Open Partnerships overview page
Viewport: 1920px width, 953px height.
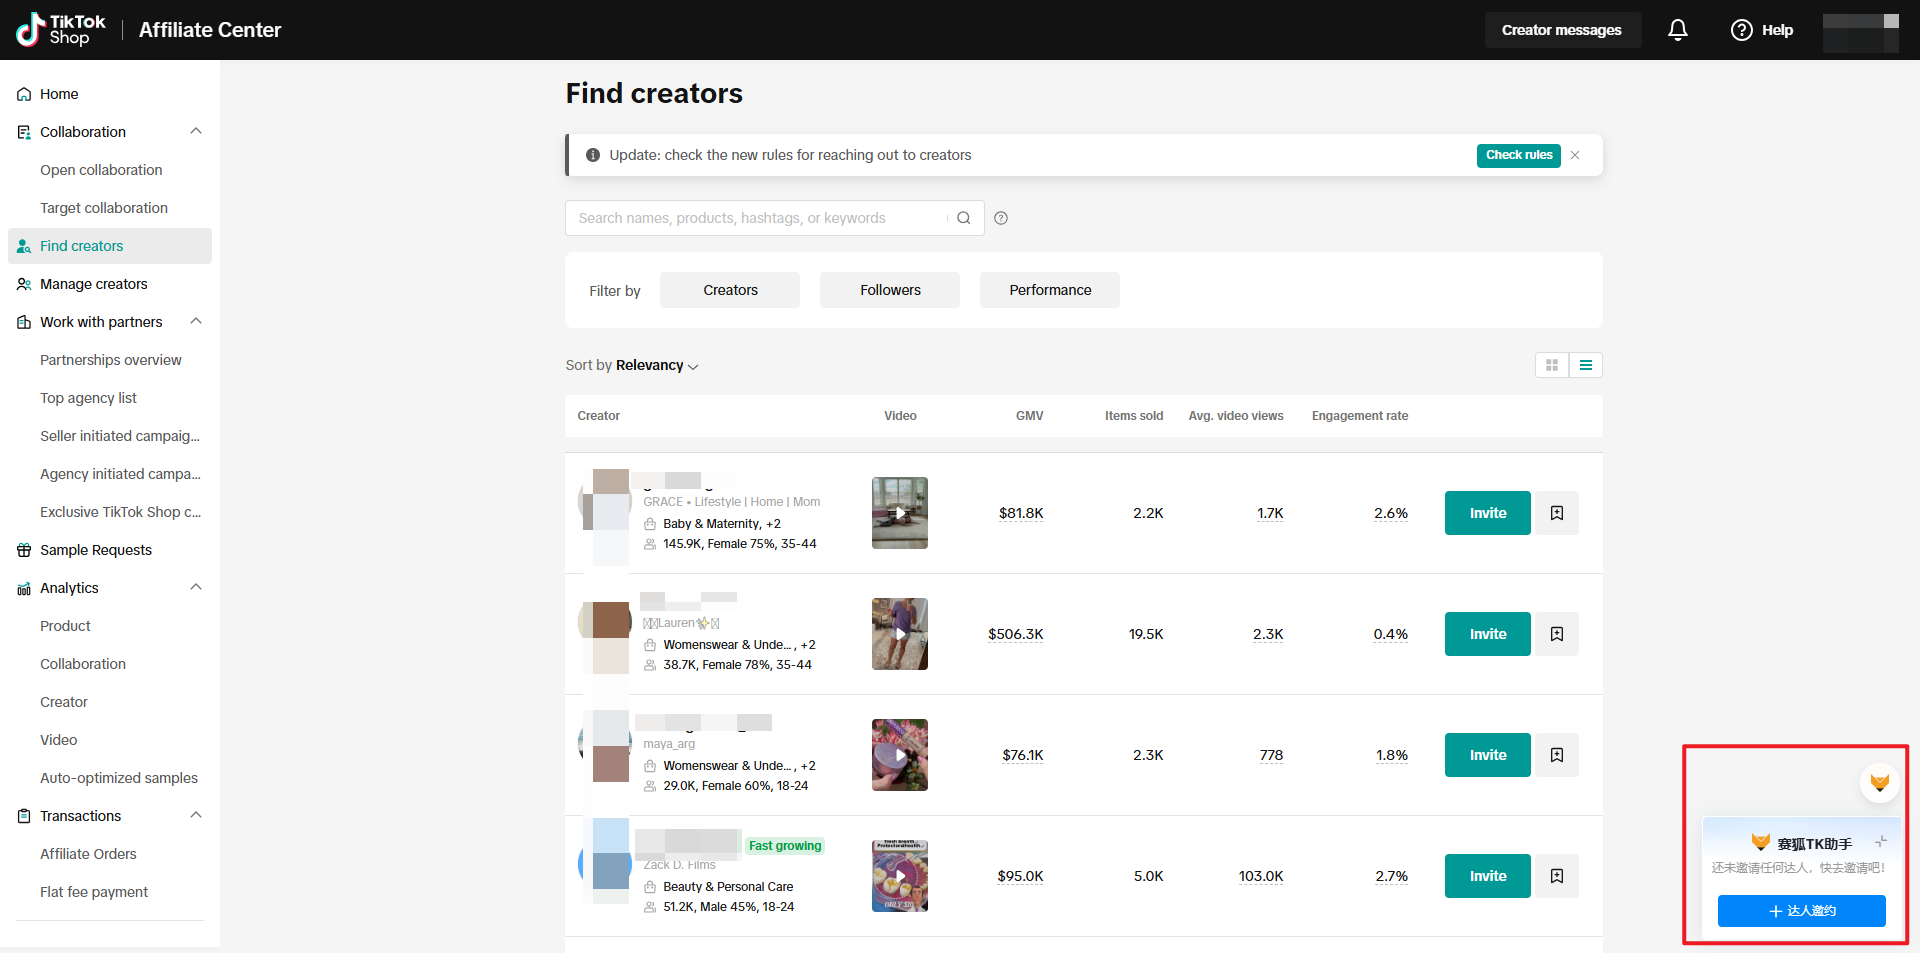110,360
